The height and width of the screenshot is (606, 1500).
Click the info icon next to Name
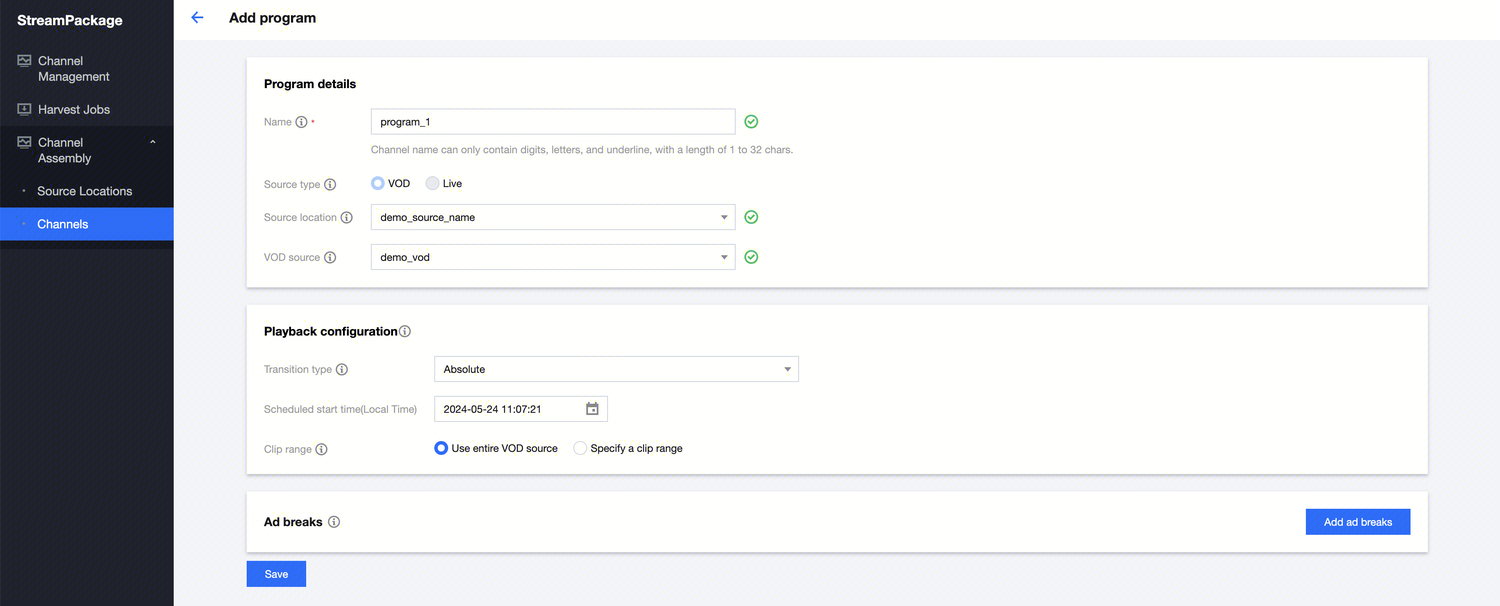pyautogui.click(x=301, y=122)
